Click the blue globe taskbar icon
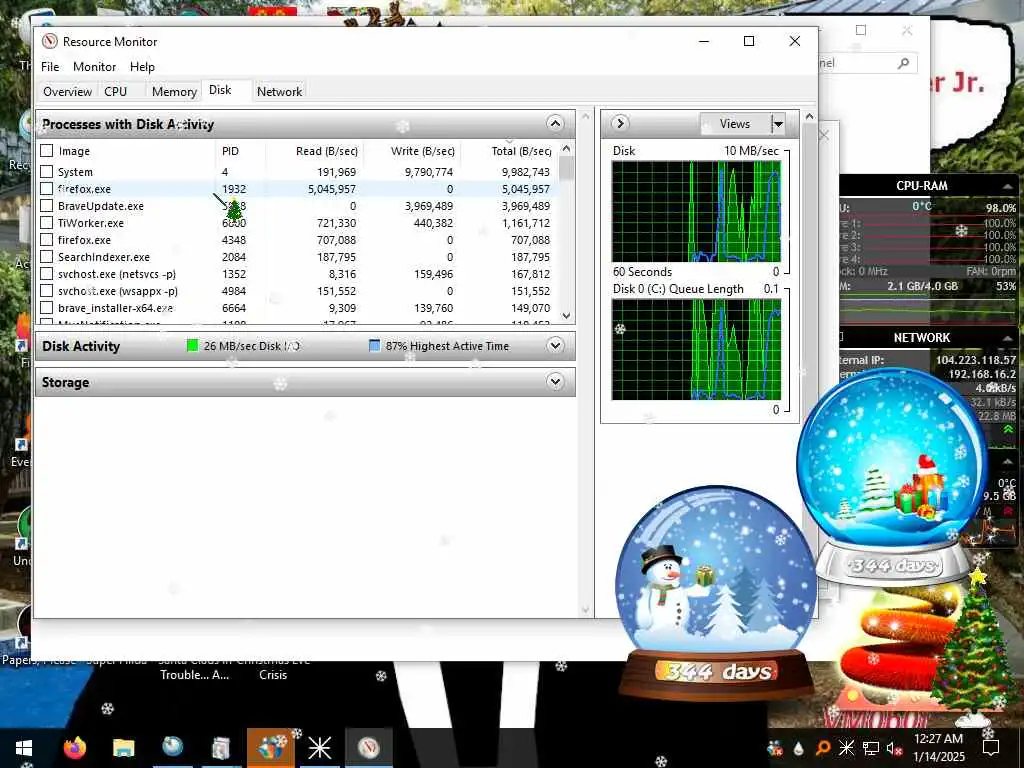 point(172,746)
